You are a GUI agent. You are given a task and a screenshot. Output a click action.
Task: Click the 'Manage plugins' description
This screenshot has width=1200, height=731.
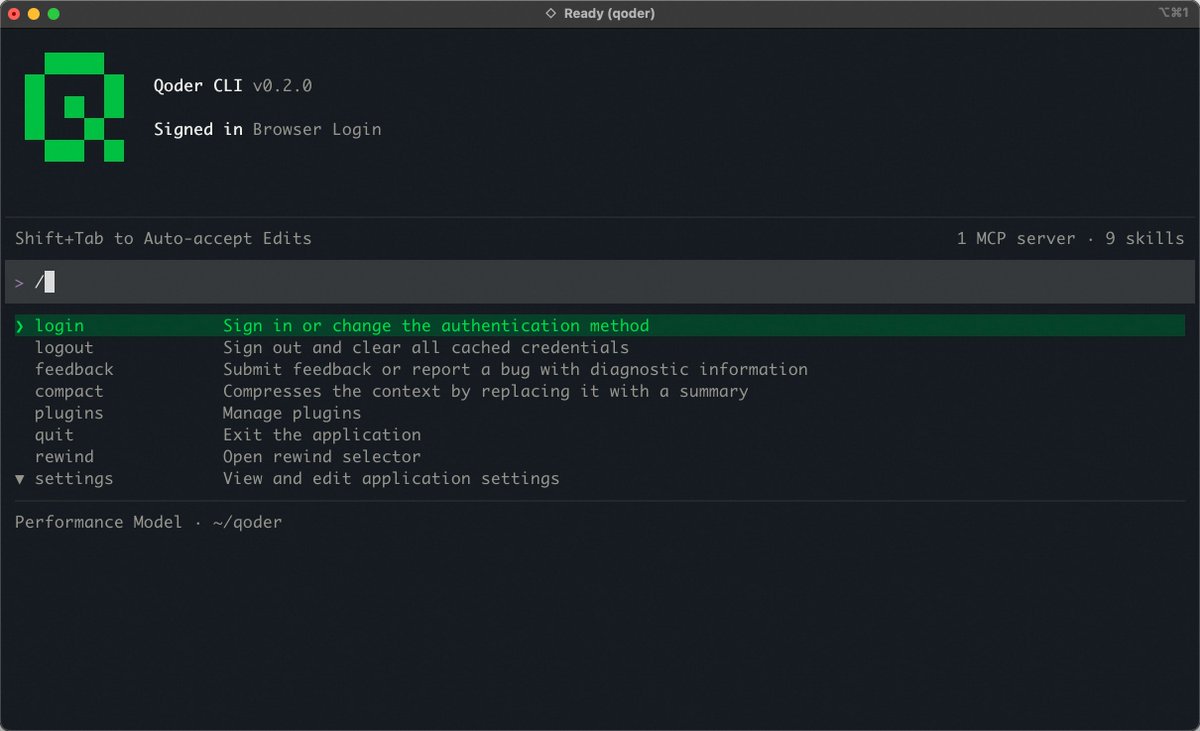(x=292, y=413)
